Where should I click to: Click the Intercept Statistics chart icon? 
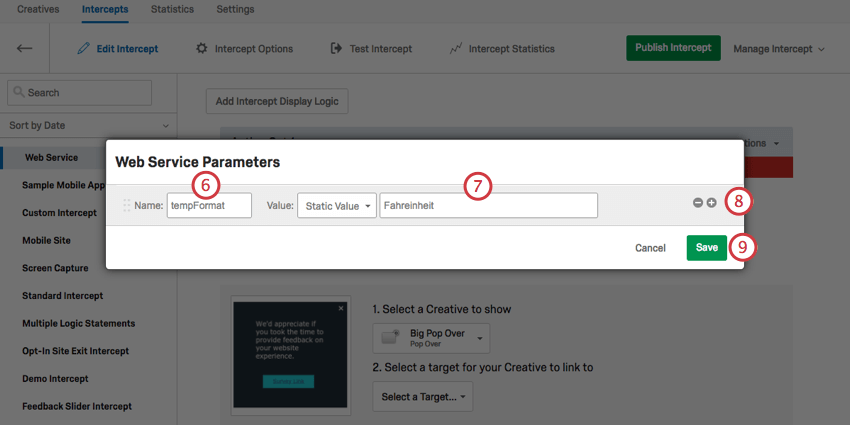pyautogui.click(x=455, y=49)
